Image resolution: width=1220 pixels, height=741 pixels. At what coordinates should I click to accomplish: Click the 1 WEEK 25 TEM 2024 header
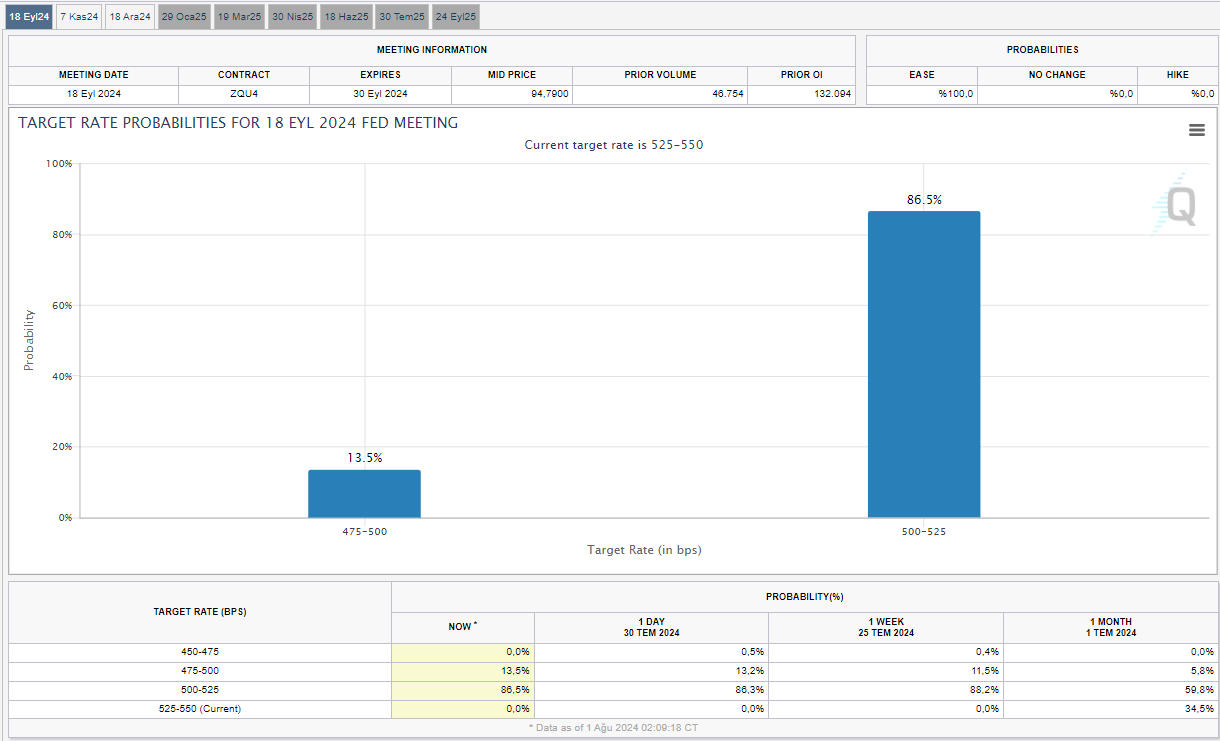[x=886, y=627]
